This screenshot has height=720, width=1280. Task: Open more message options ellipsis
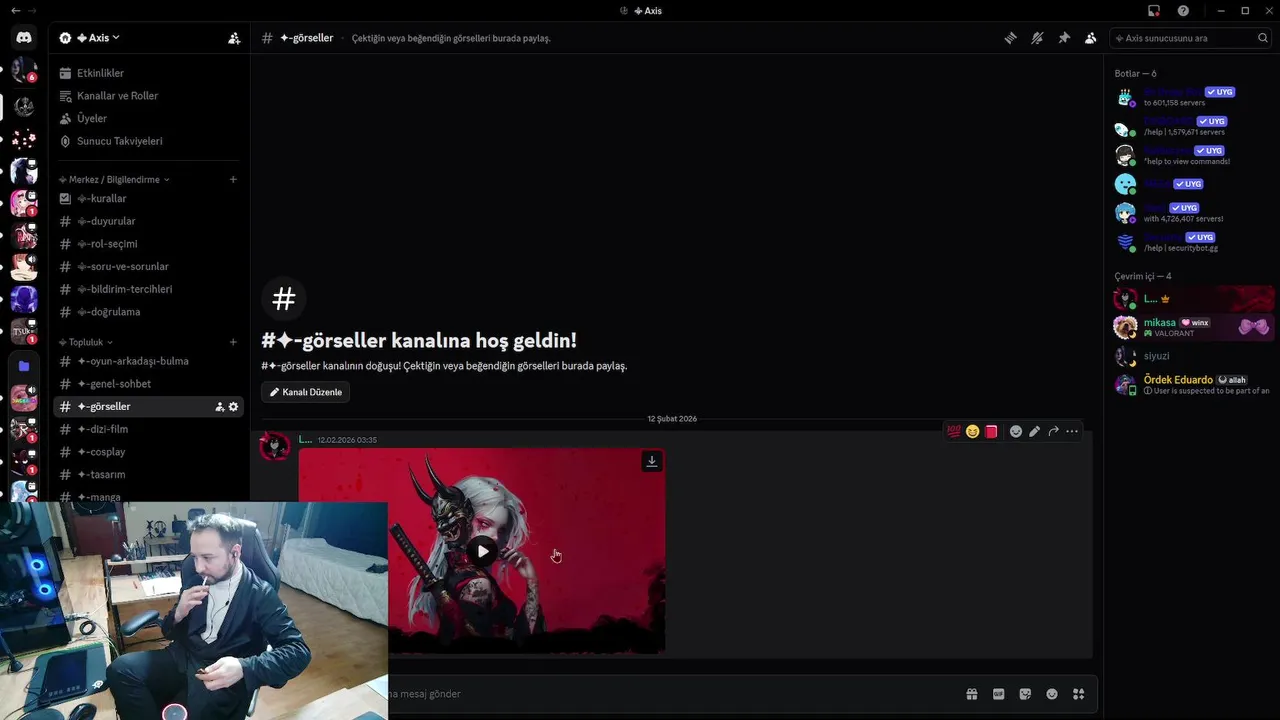[1072, 431]
